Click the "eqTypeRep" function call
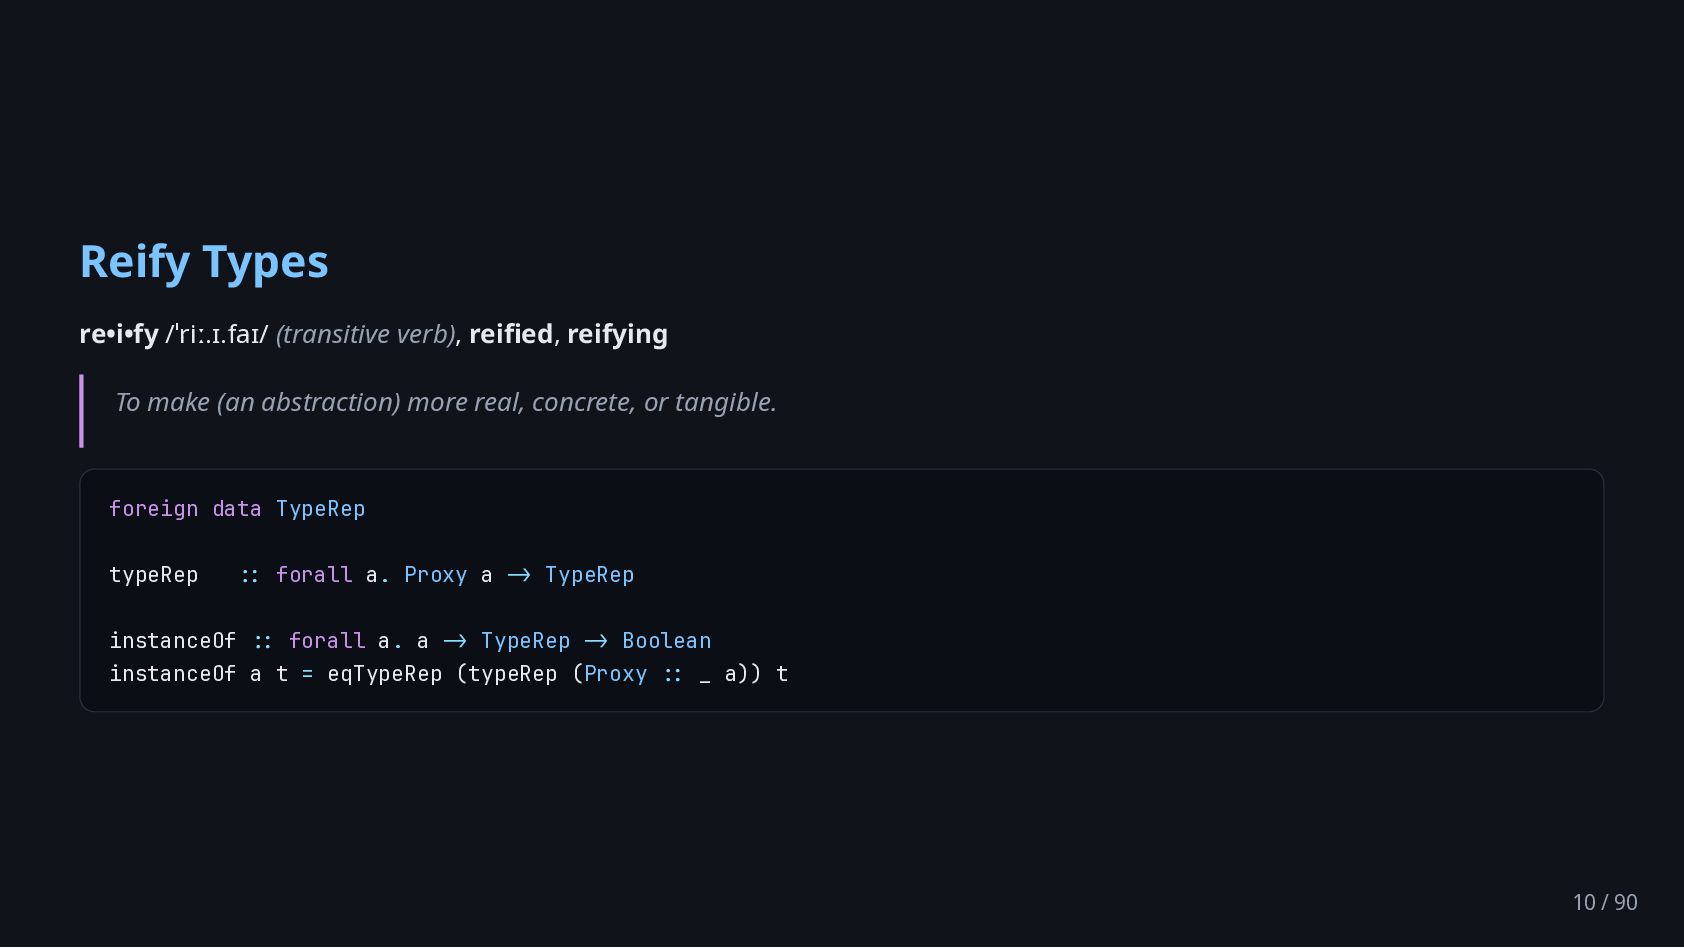The height and width of the screenshot is (948, 1684). [x=385, y=674]
